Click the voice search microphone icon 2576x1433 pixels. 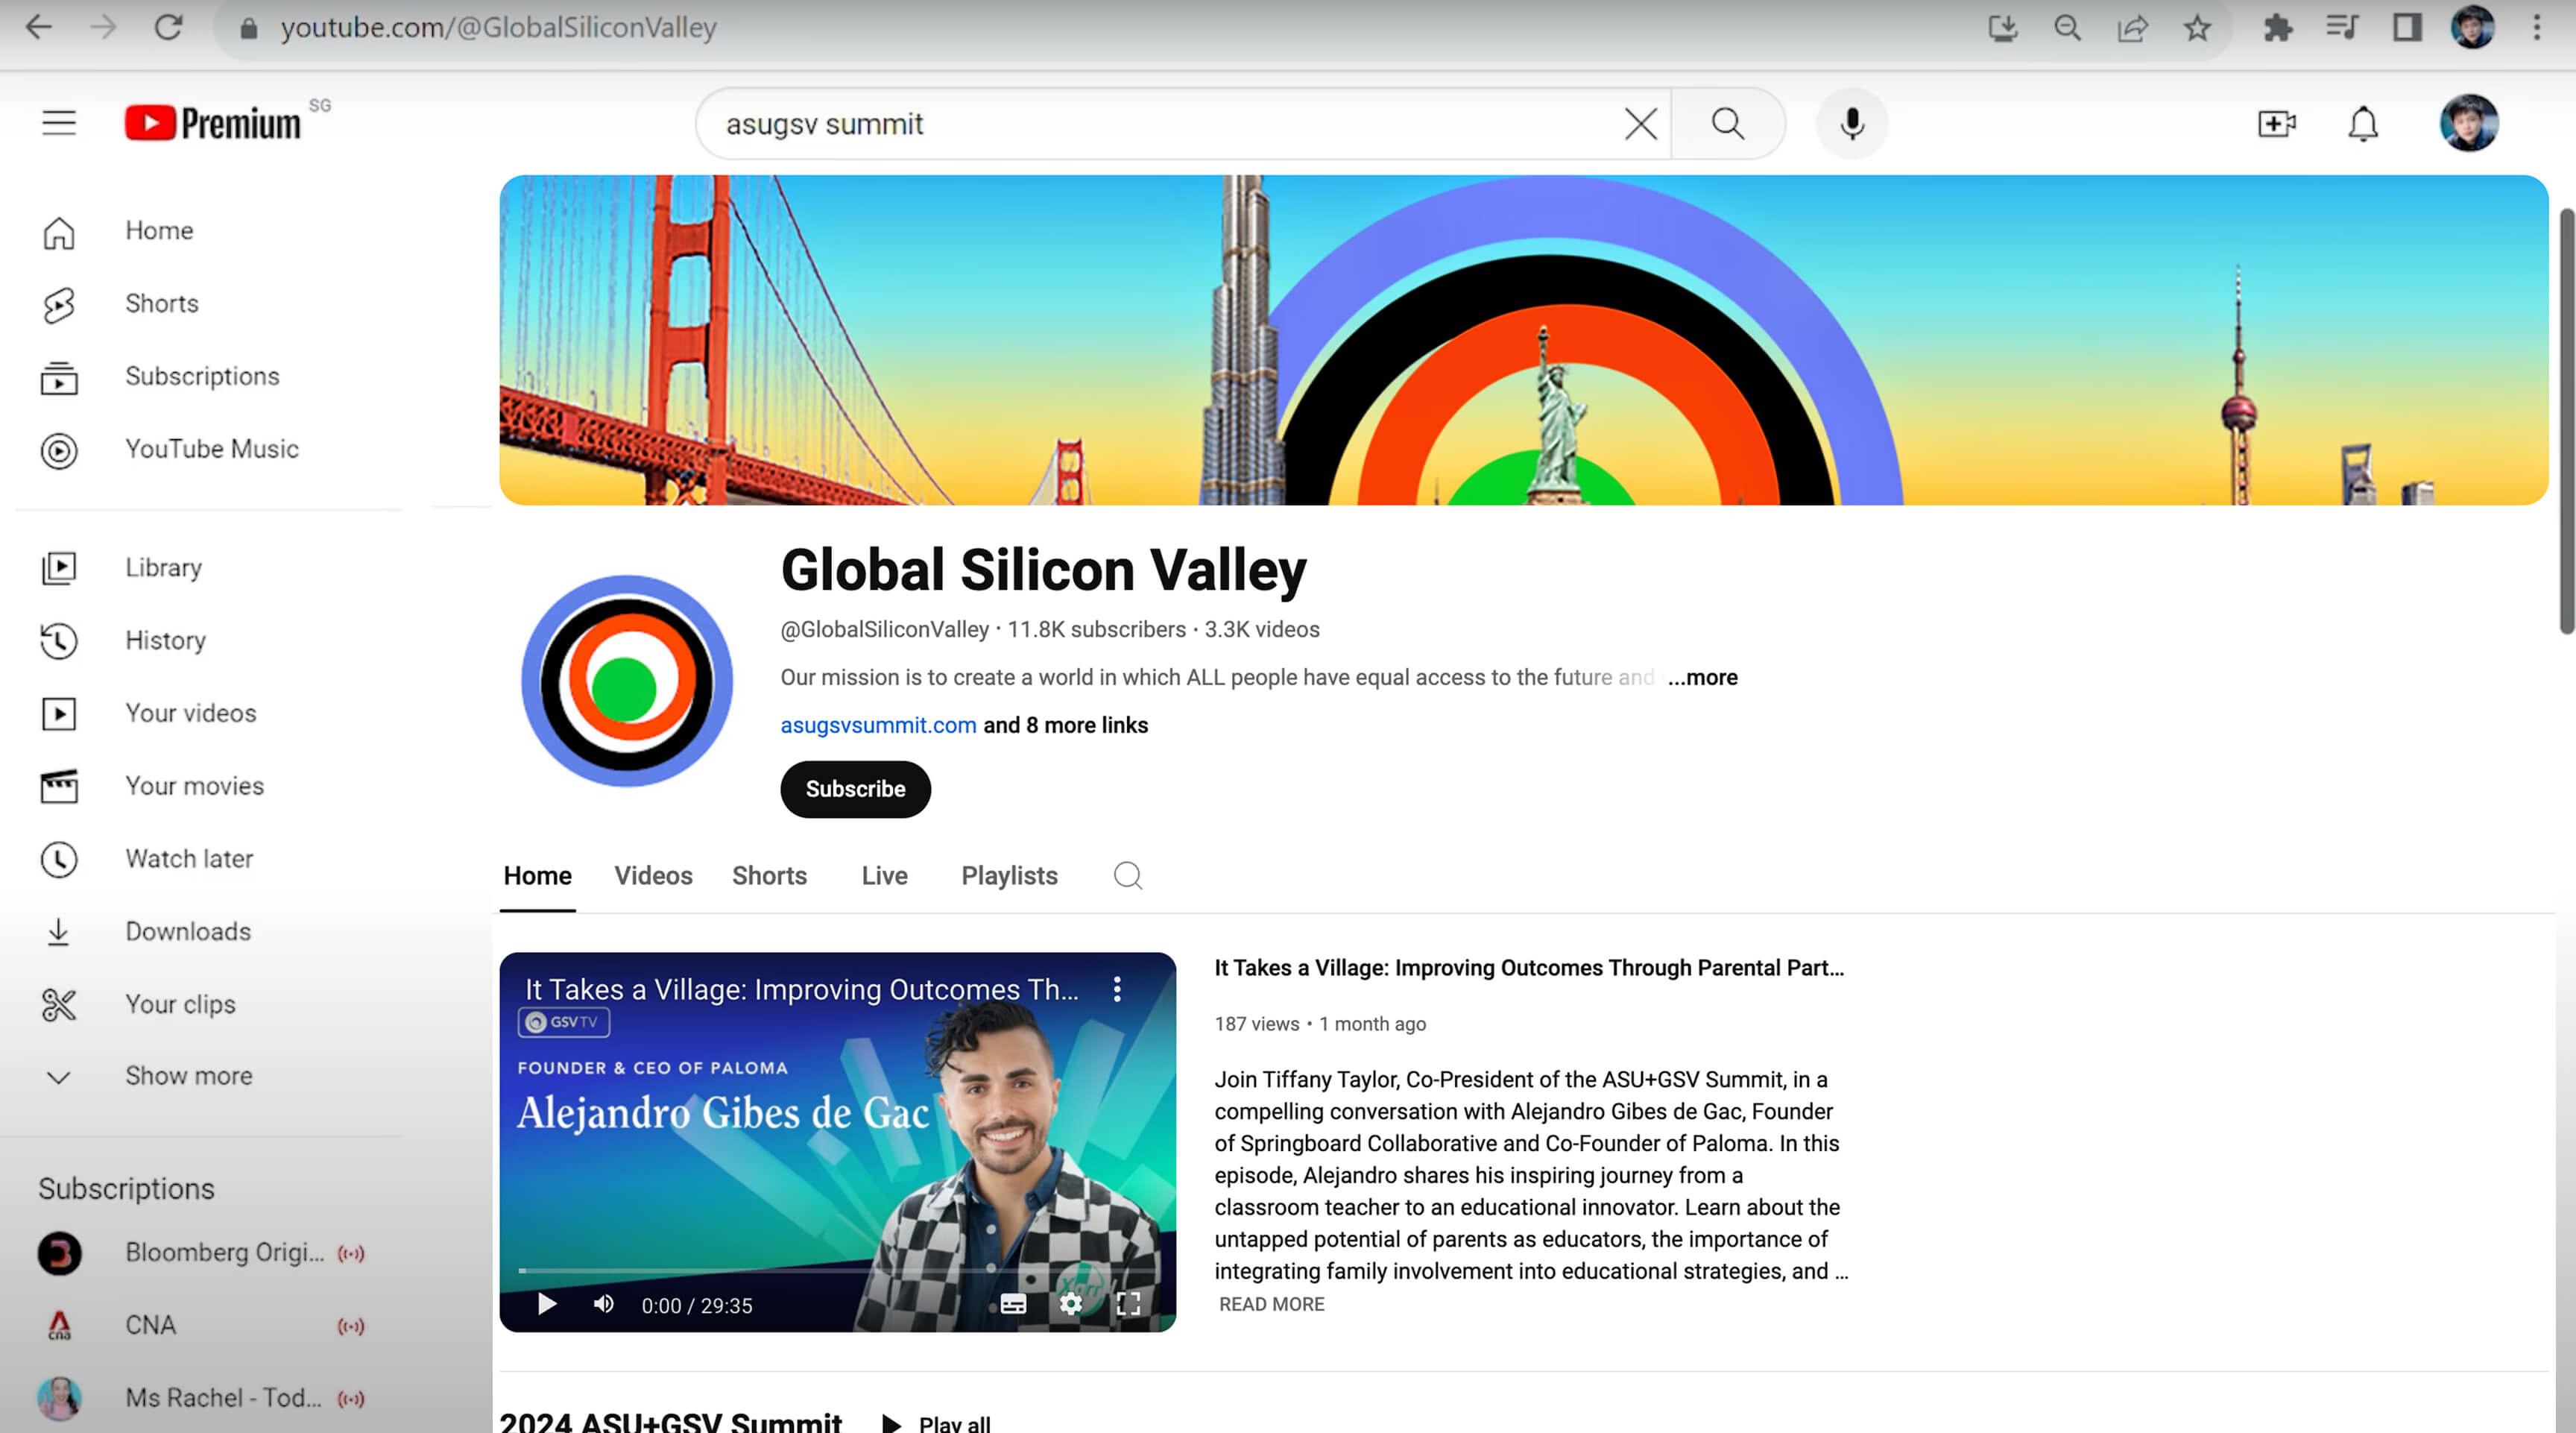1851,124
